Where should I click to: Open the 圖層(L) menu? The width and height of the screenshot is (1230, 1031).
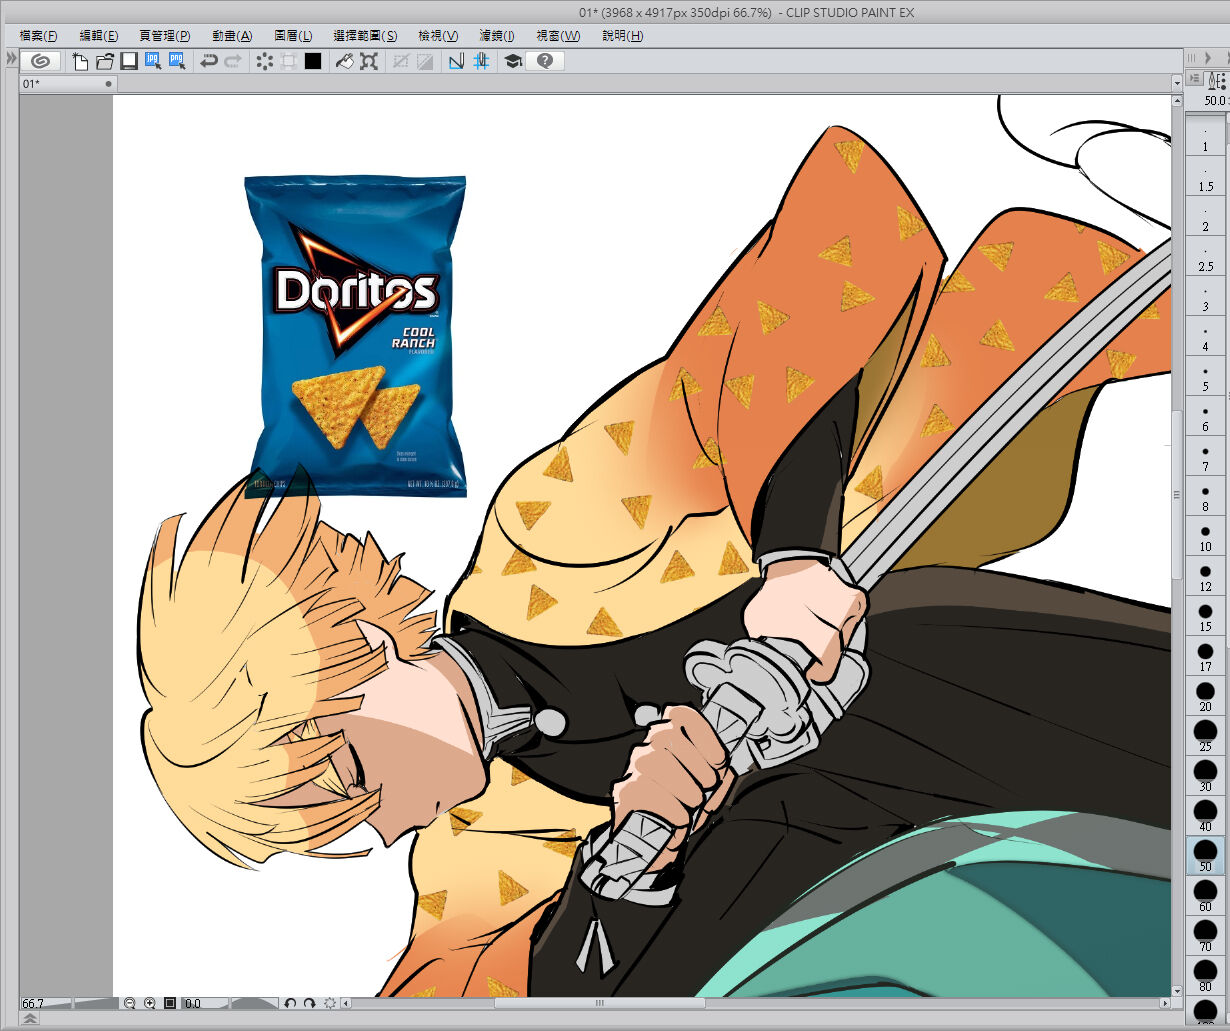point(293,36)
